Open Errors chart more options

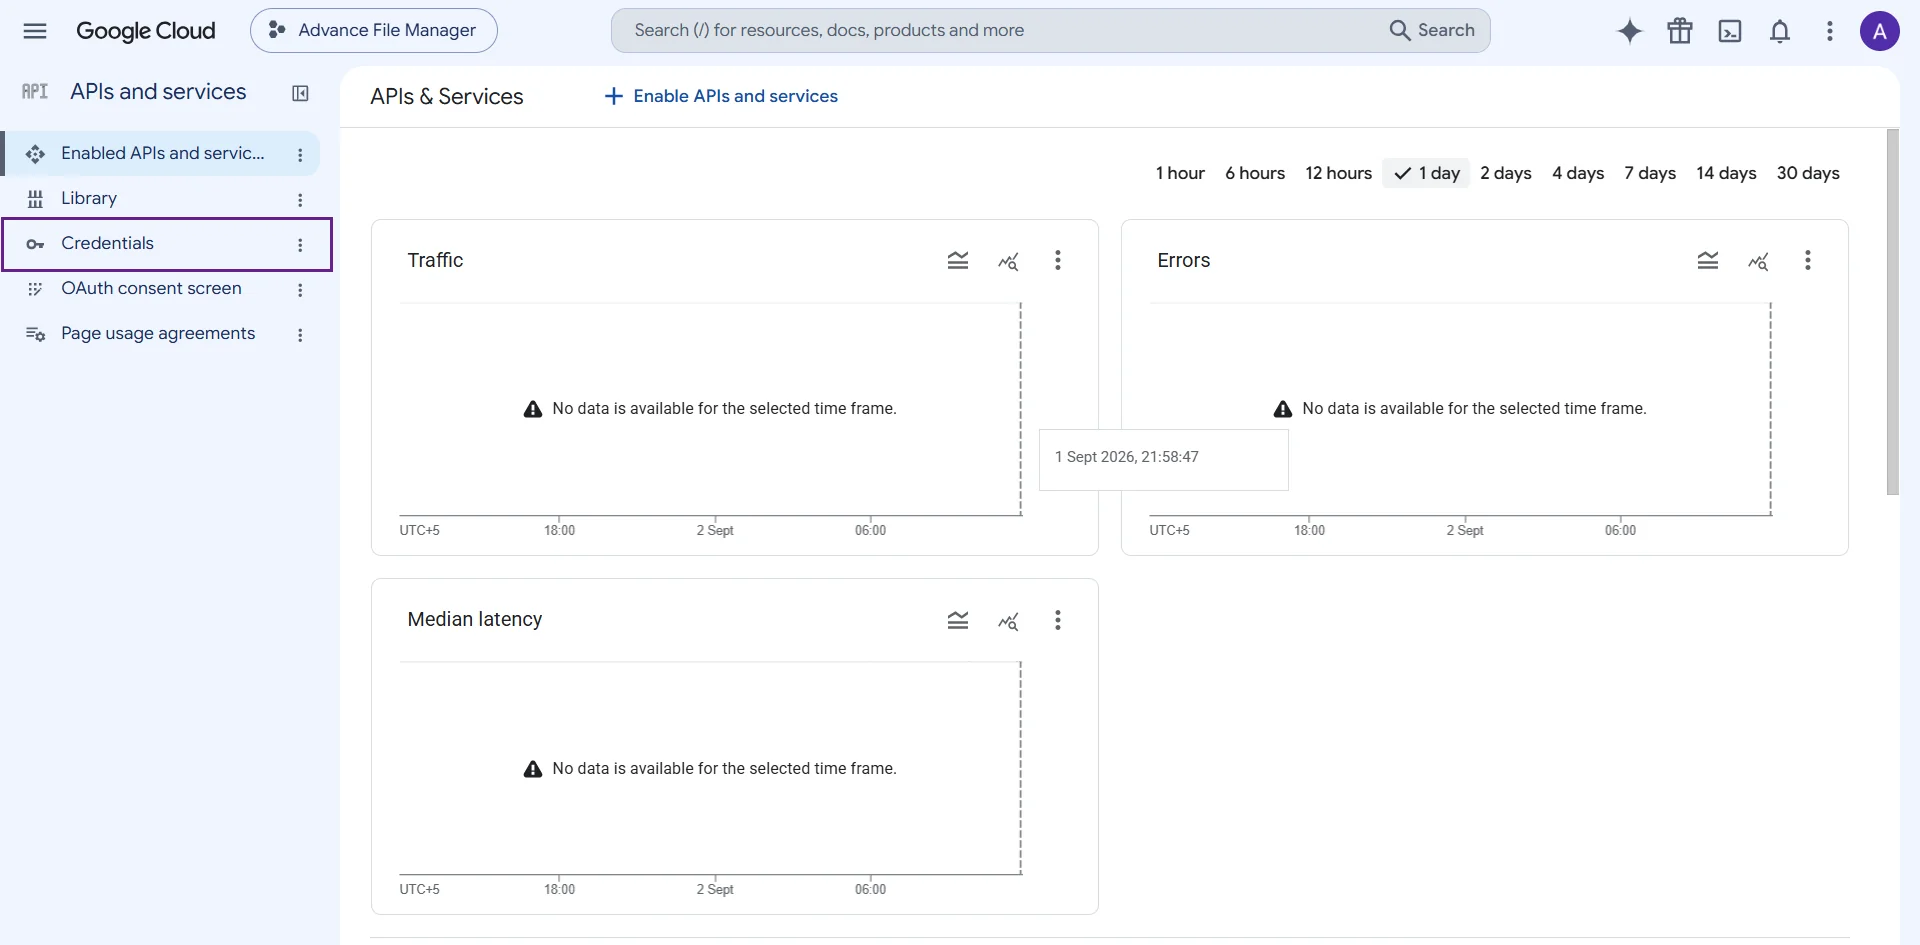pyautogui.click(x=1808, y=261)
